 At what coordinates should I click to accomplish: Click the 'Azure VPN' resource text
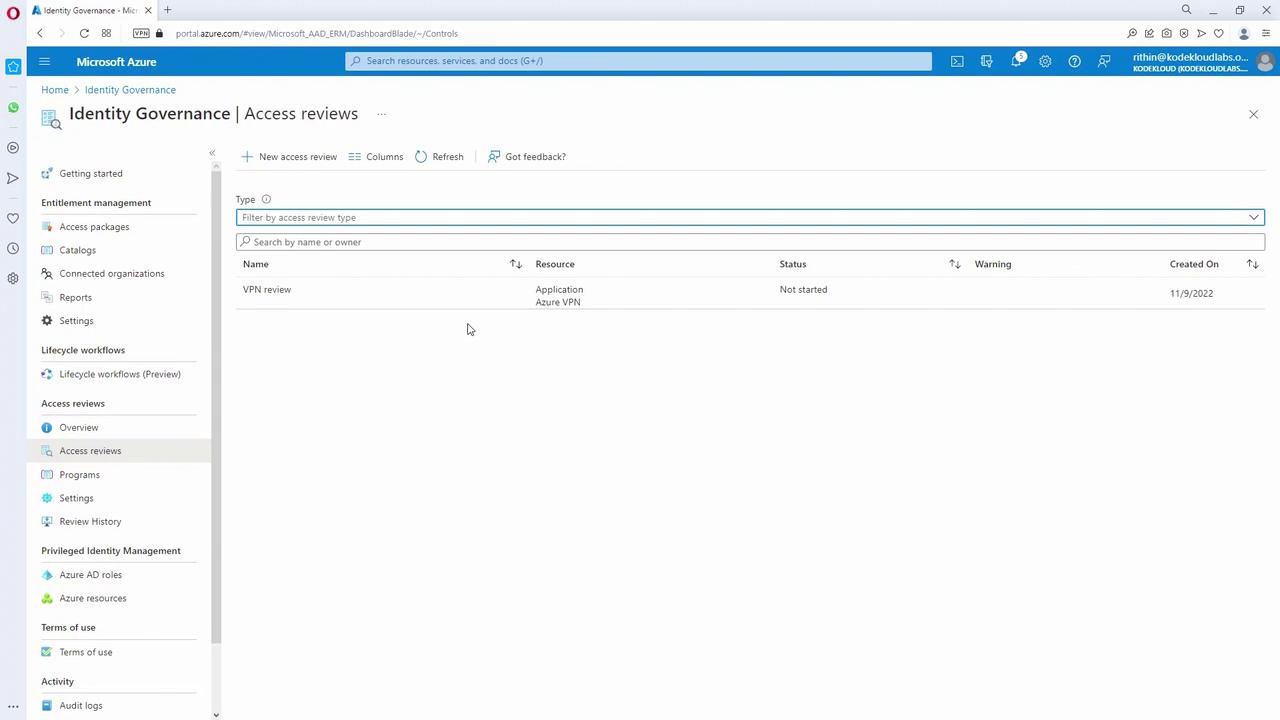tap(558, 302)
